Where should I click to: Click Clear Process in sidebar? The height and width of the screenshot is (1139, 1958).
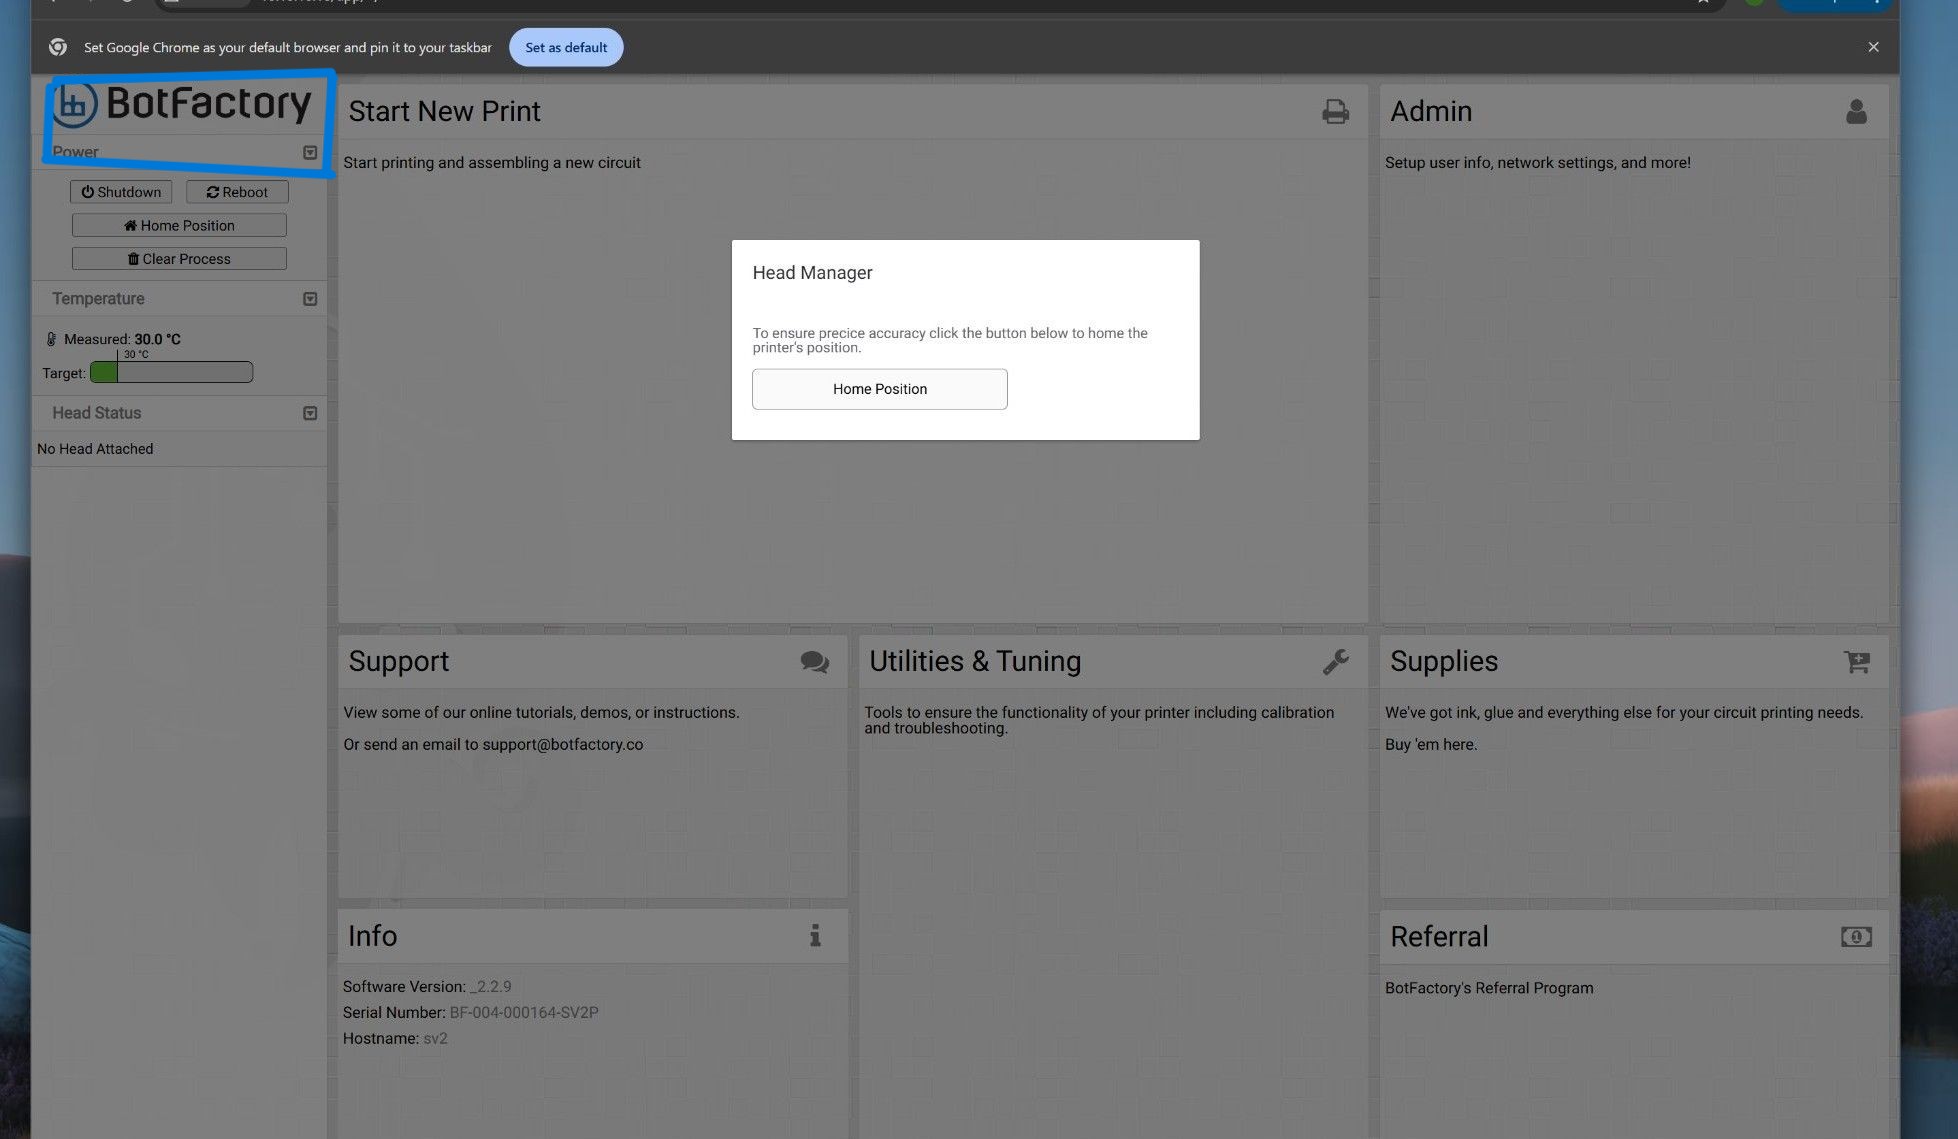coord(179,259)
